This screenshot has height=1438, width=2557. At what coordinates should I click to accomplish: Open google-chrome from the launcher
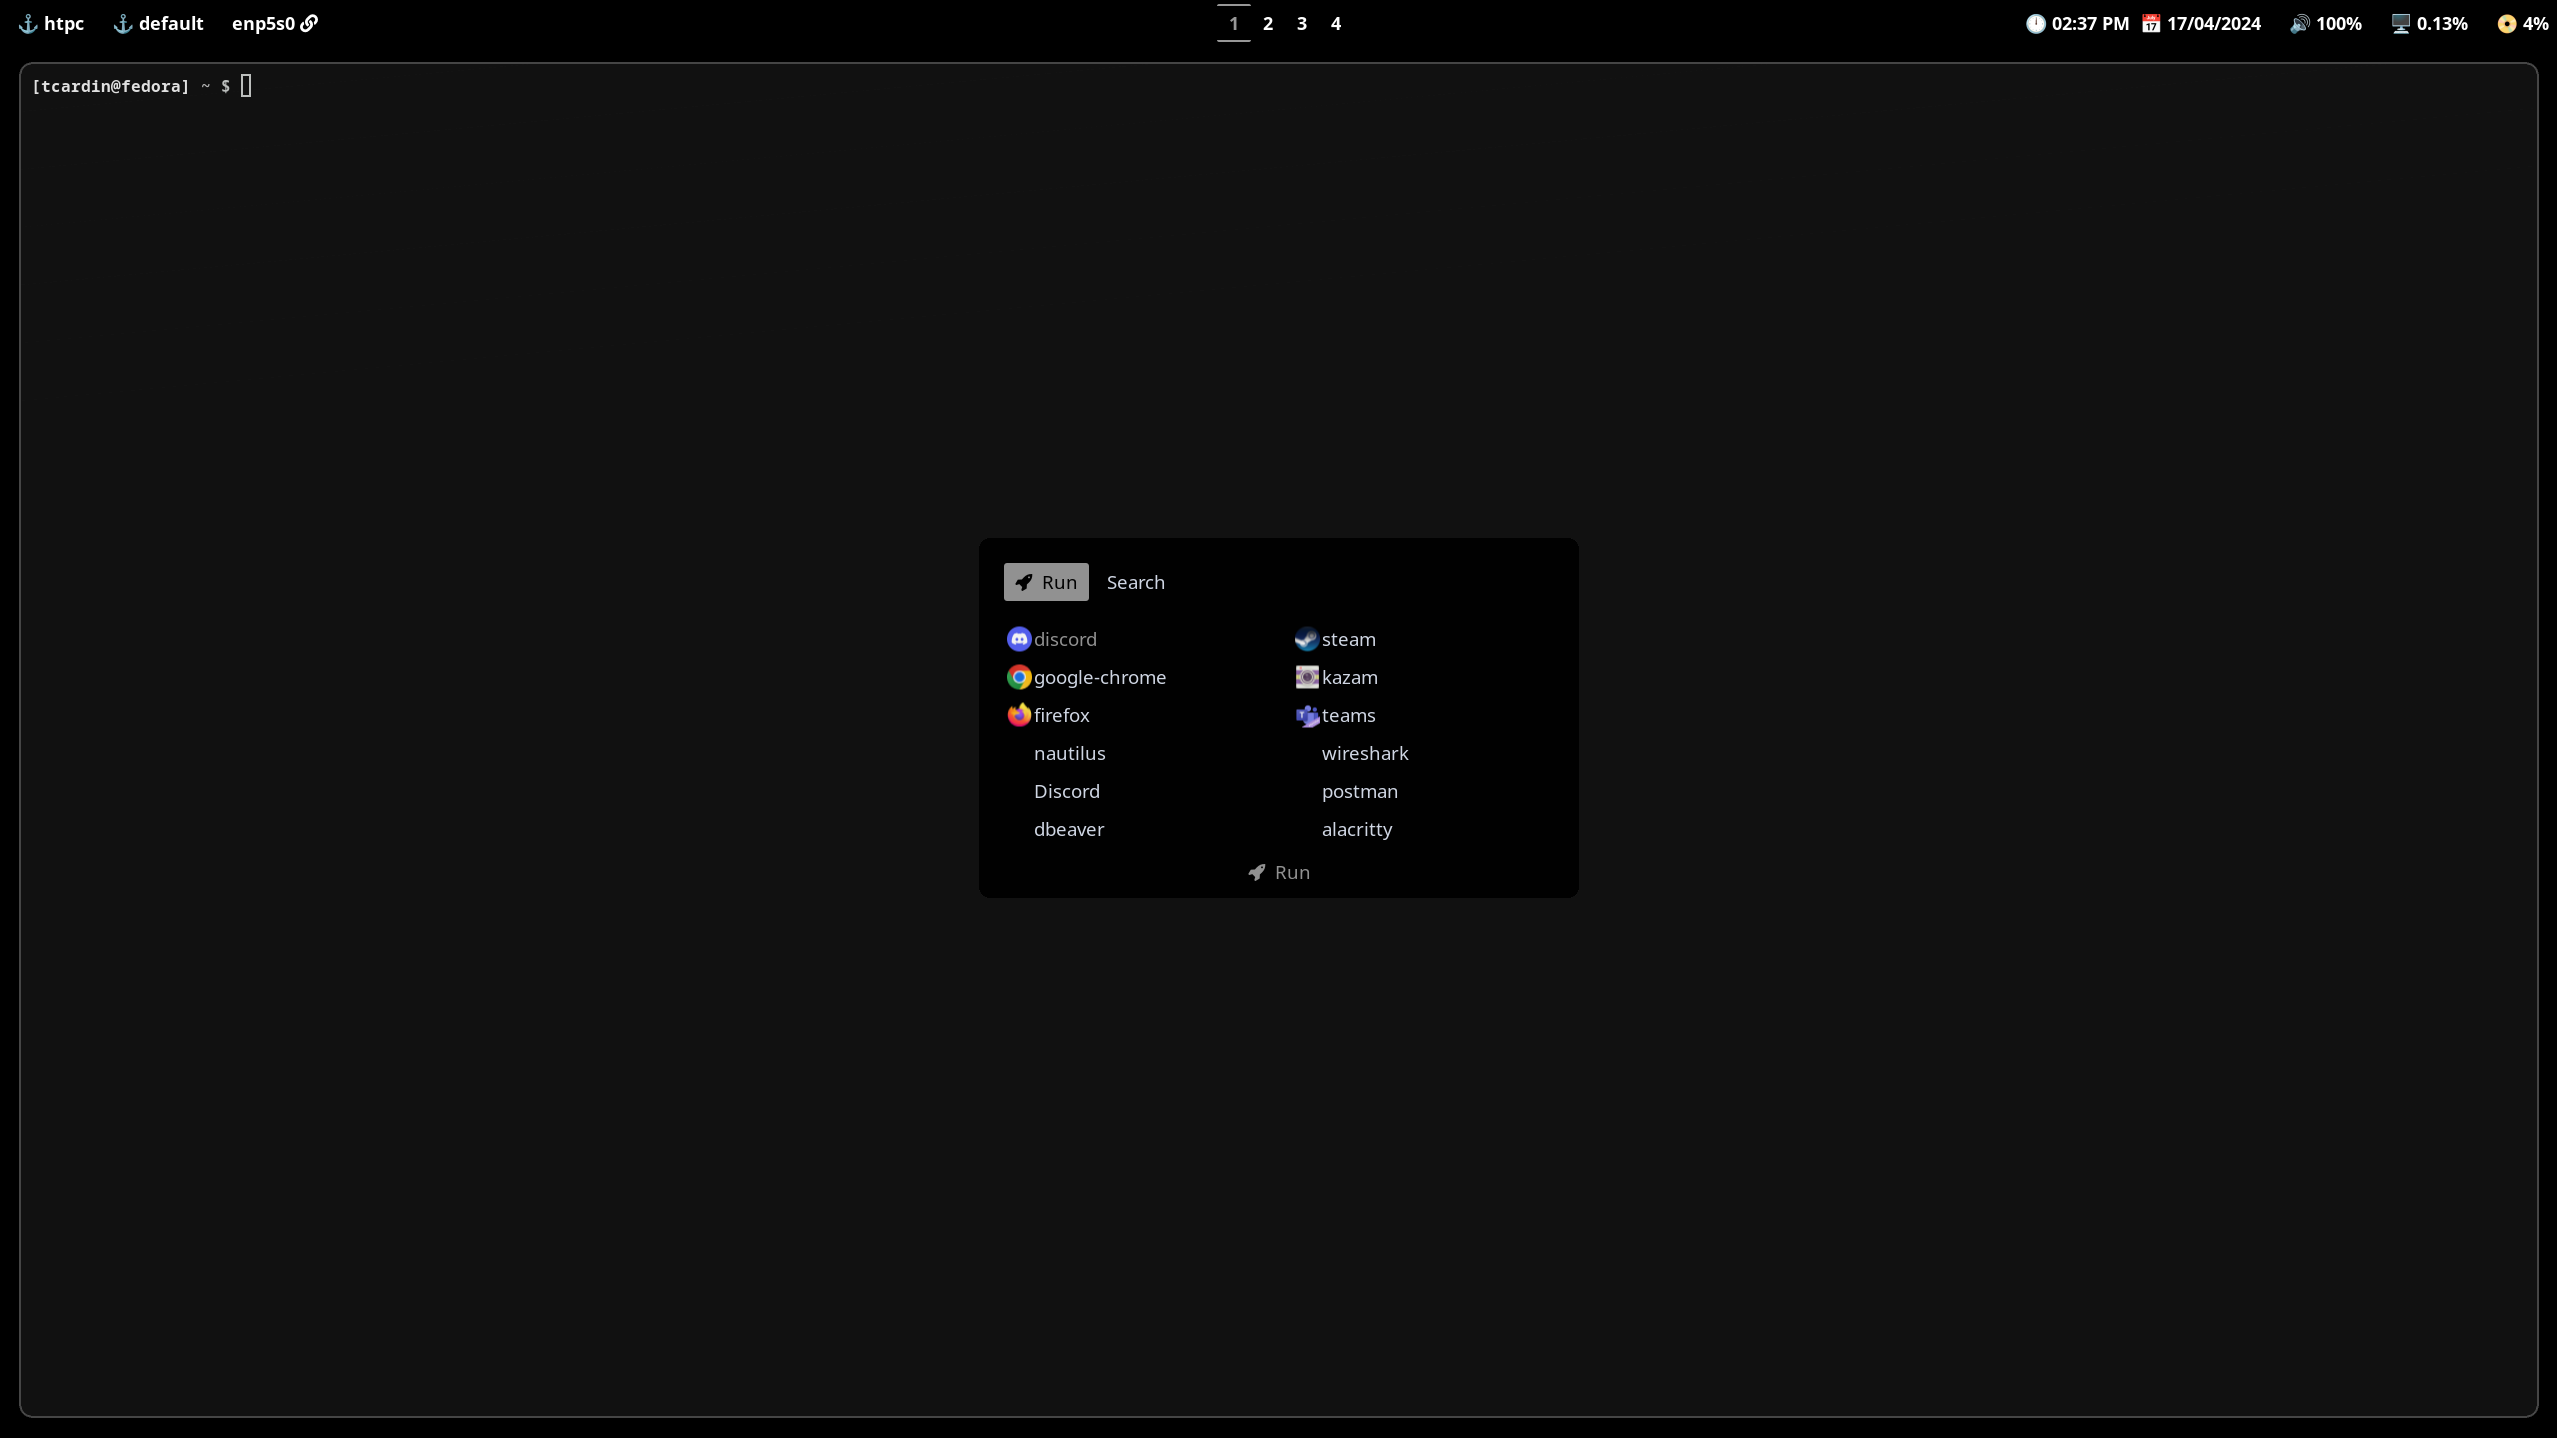tap(1098, 677)
